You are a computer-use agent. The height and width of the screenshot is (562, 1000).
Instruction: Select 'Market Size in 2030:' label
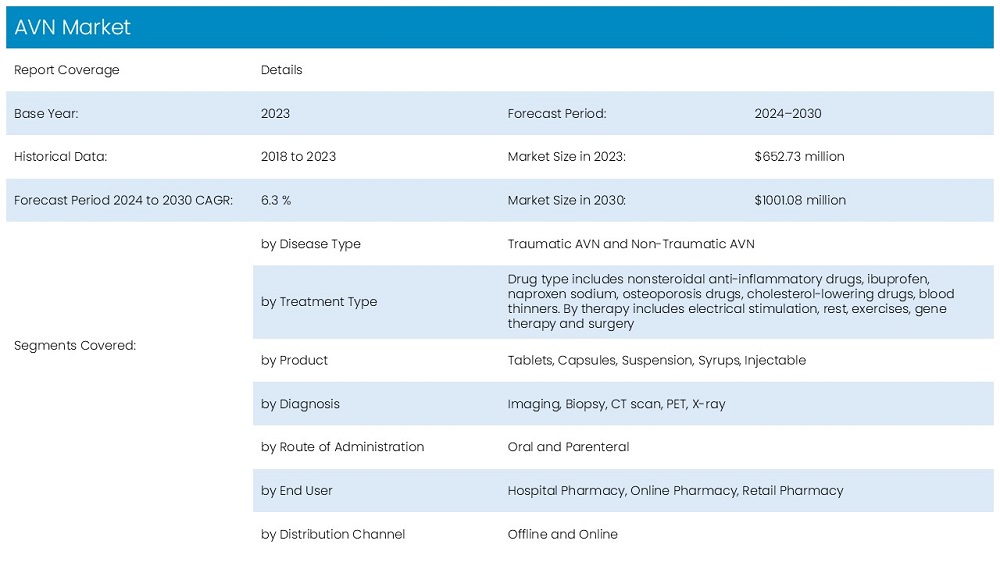click(x=566, y=200)
